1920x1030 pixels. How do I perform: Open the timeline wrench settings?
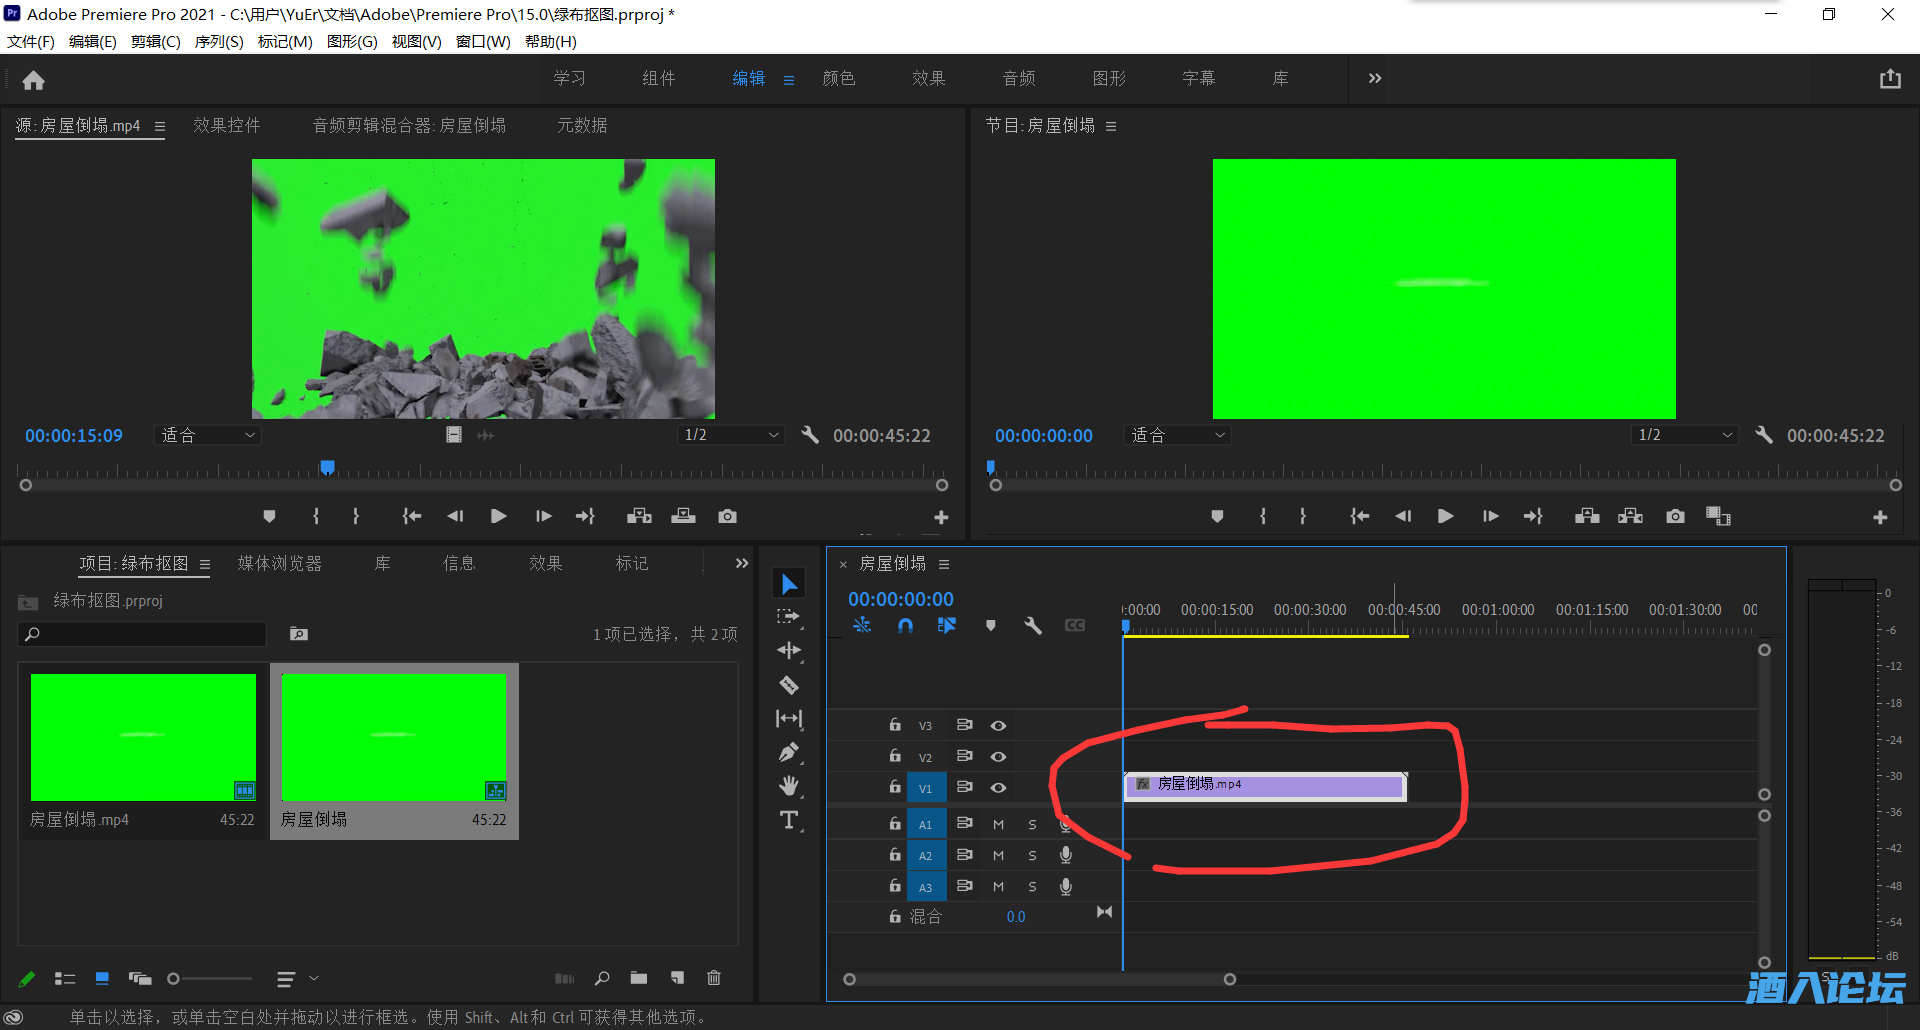click(1033, 625)
